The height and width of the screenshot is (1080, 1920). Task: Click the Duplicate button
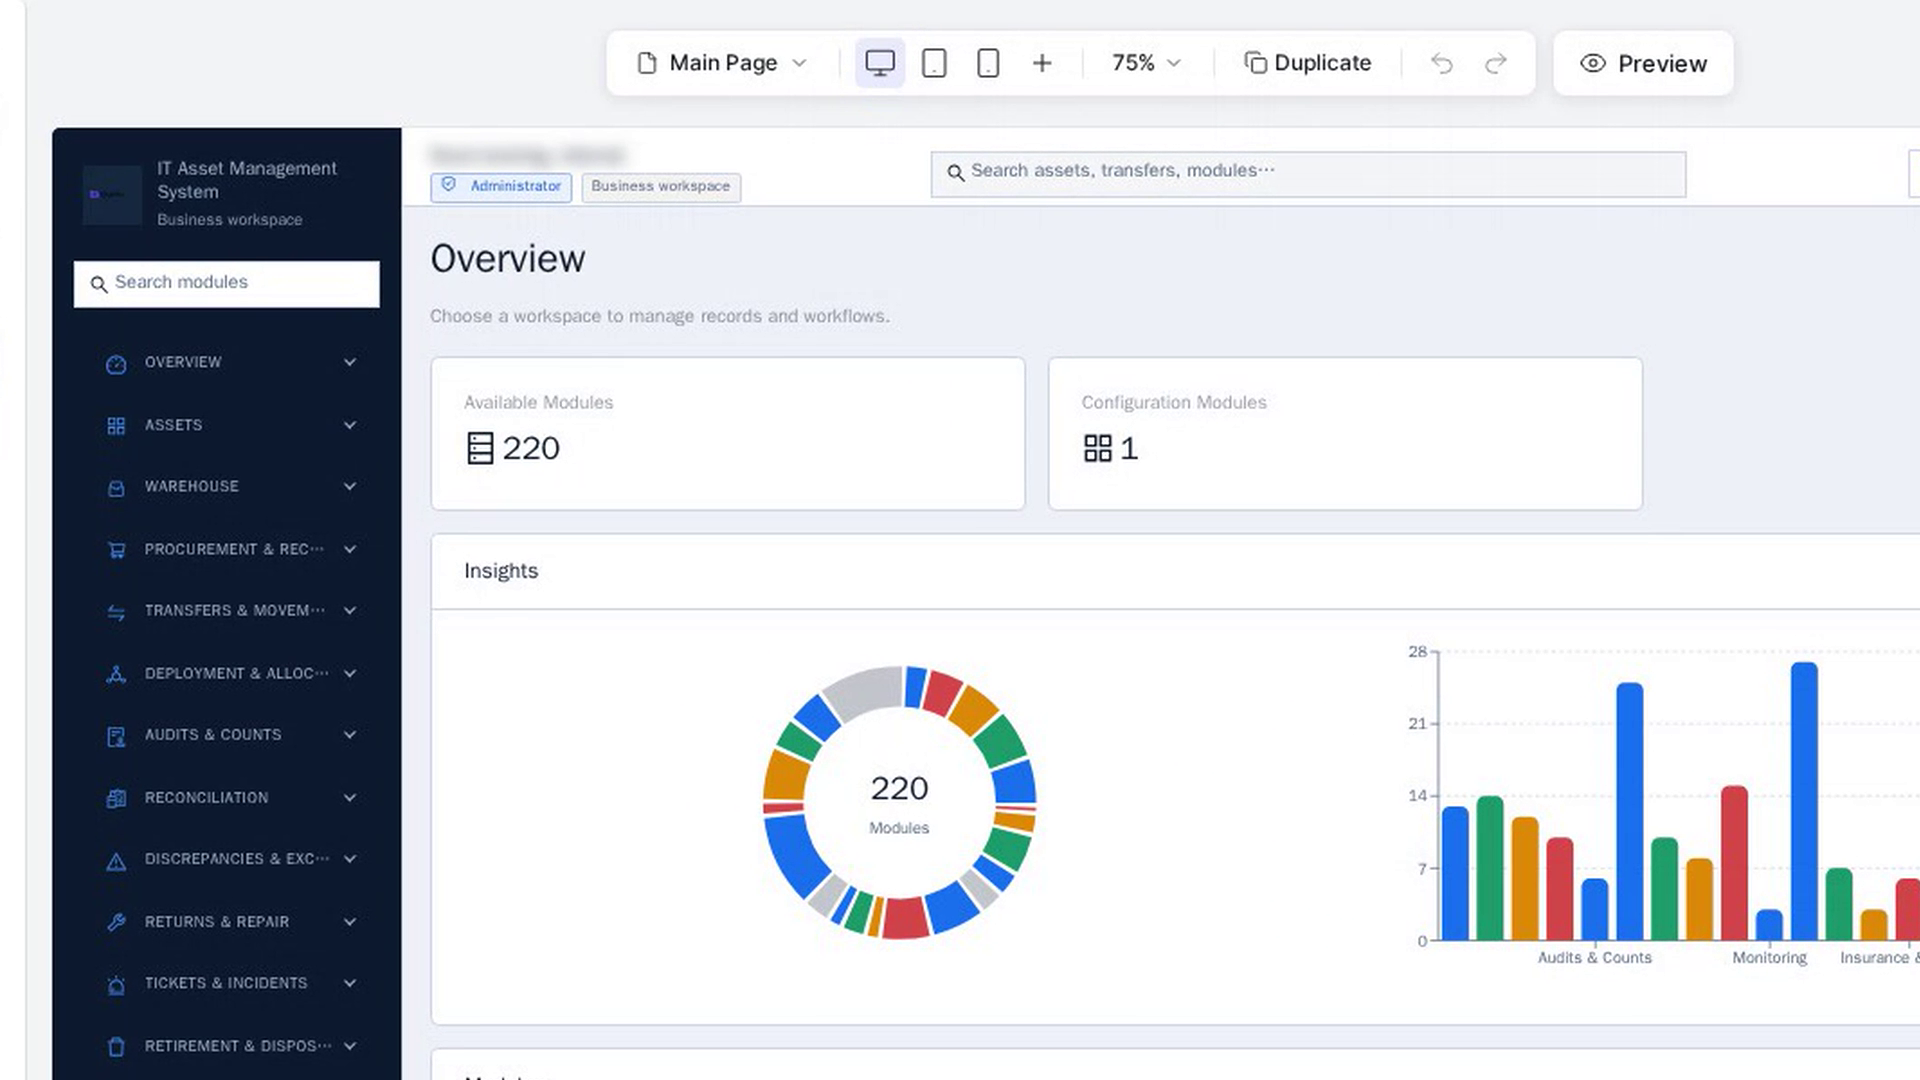pos(1307,63)
